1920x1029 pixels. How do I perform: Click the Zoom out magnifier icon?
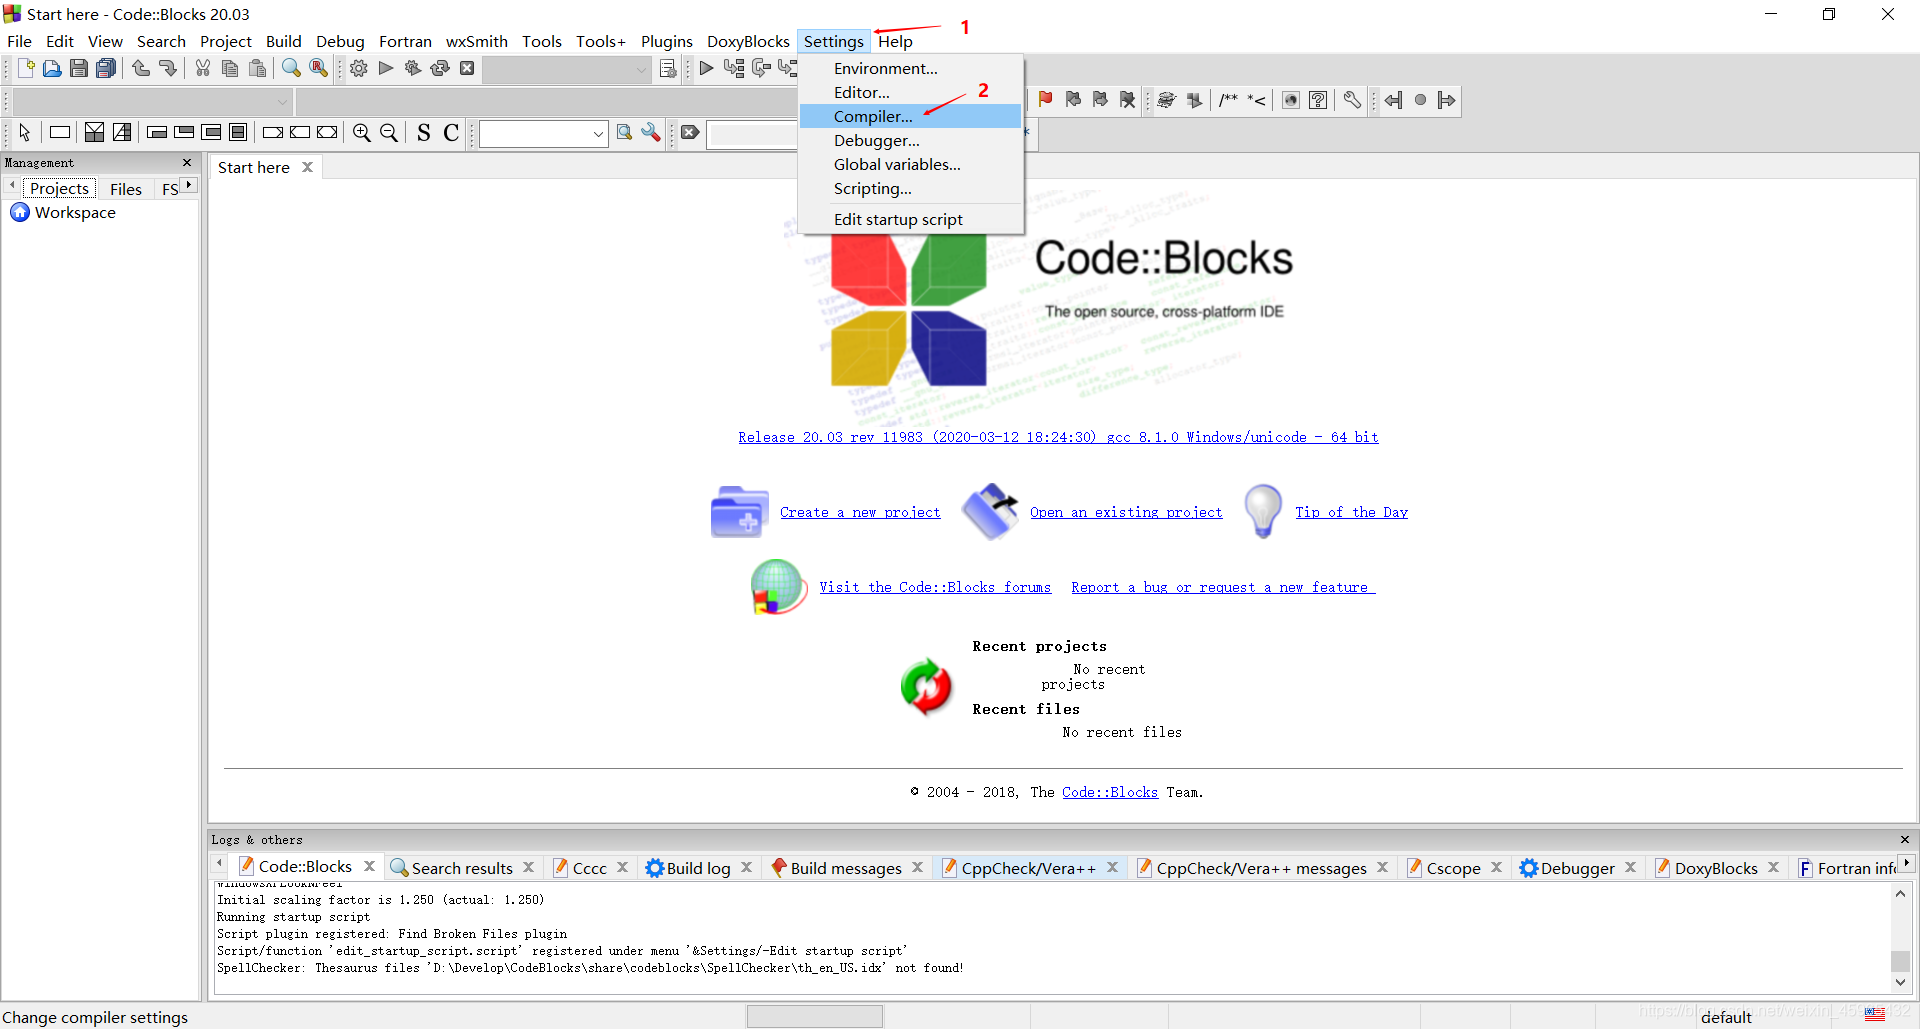(389, 132)
